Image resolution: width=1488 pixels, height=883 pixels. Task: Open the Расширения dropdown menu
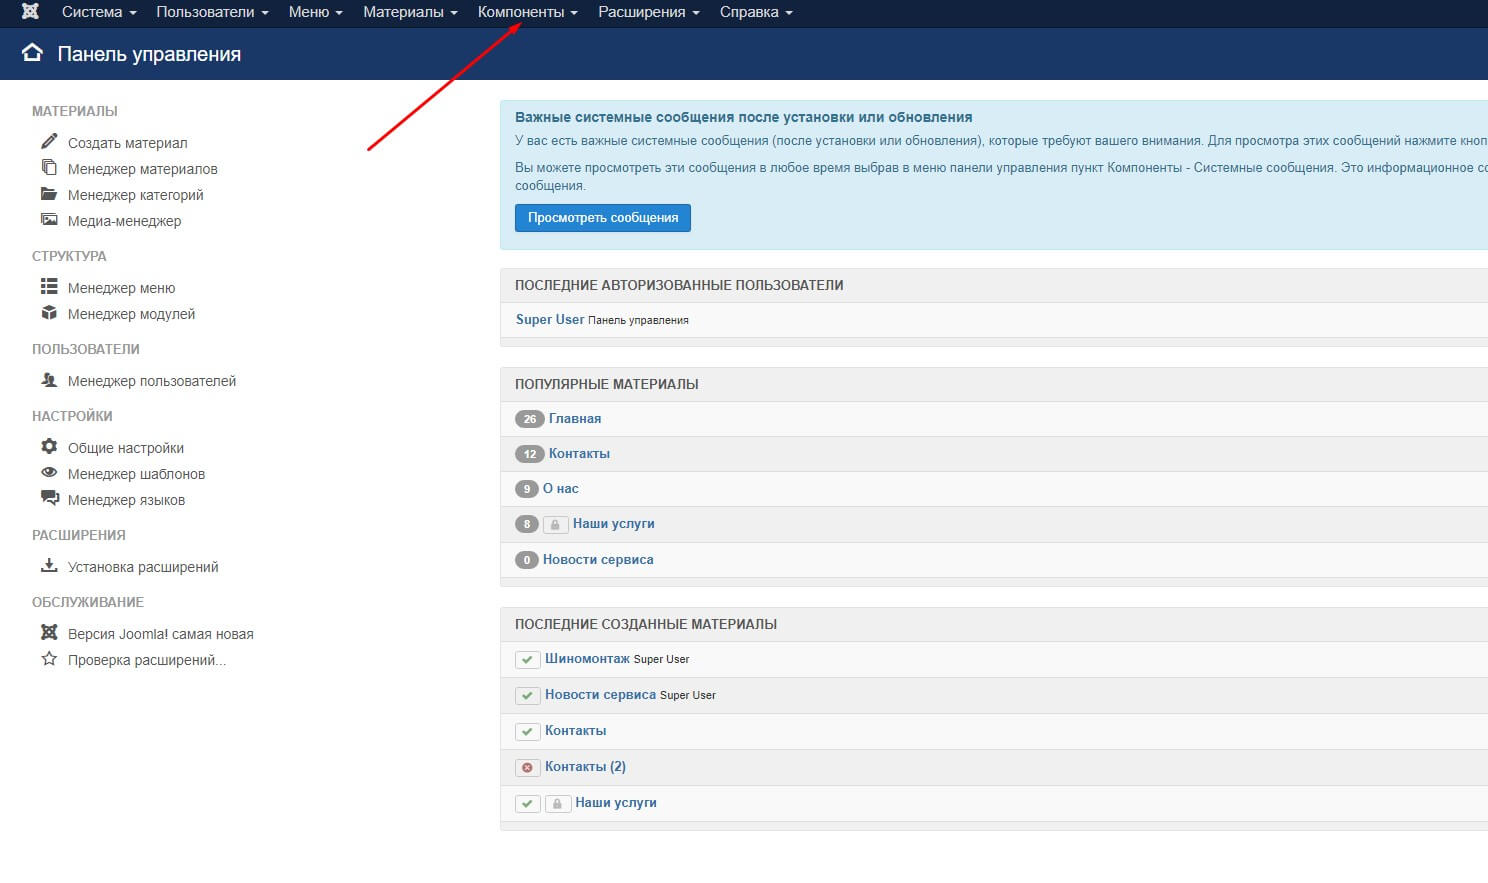pyautogui.click(x=649, y=12)
